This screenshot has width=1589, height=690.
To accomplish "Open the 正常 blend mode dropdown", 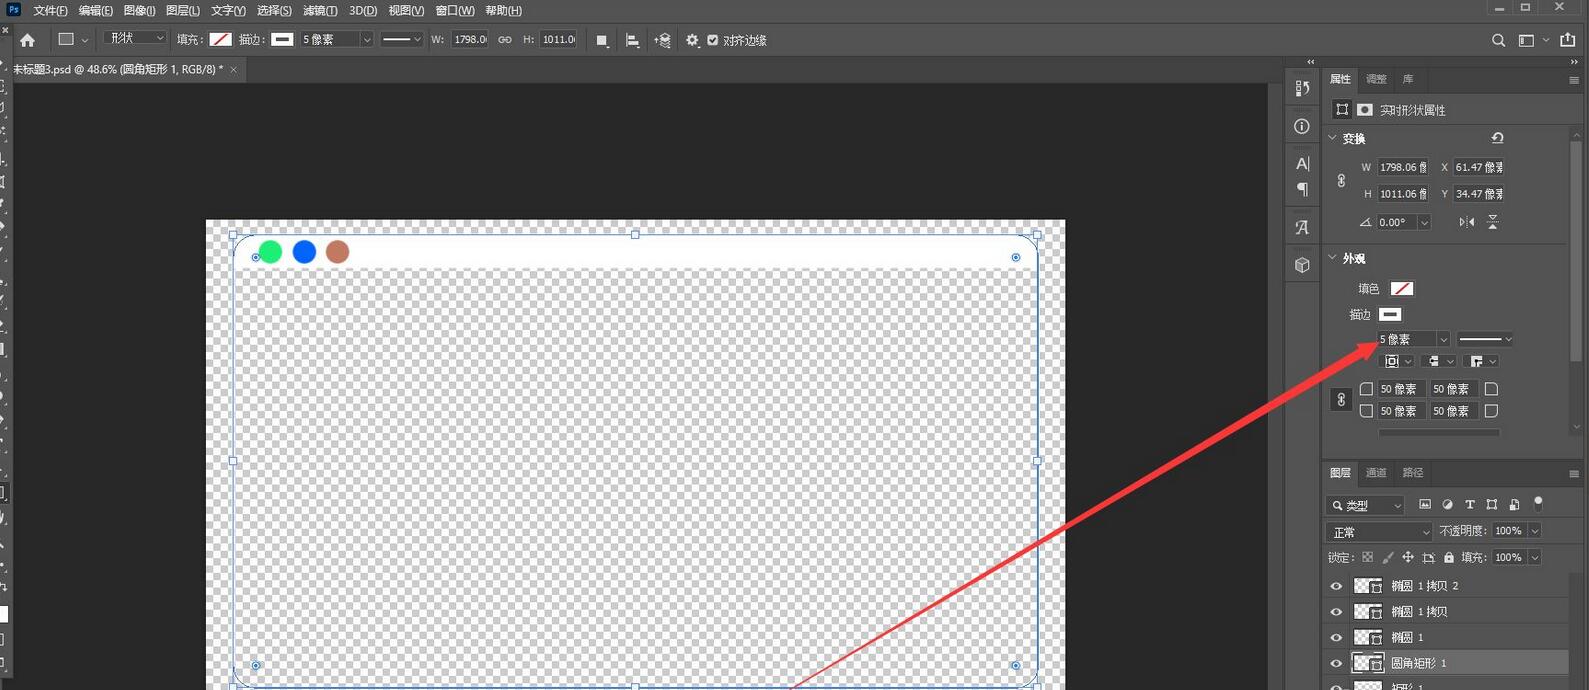I will click(1379, 532).
